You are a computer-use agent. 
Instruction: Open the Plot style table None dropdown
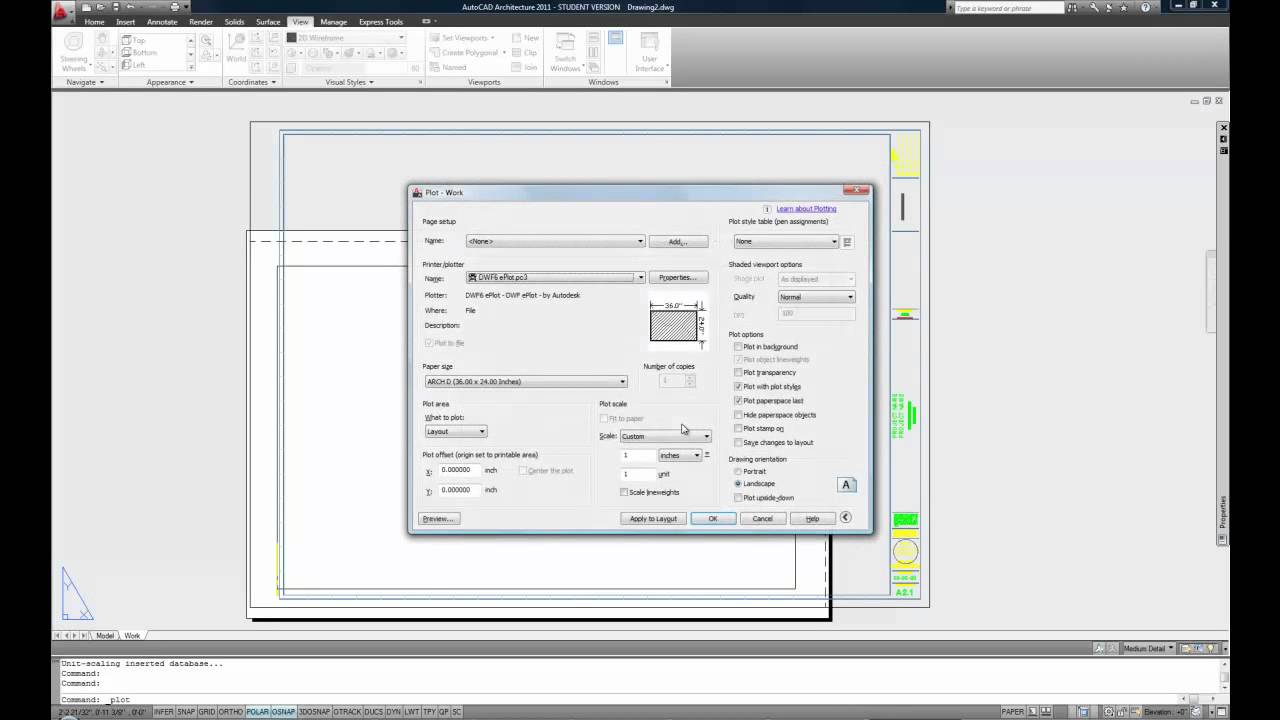[786, 242]
